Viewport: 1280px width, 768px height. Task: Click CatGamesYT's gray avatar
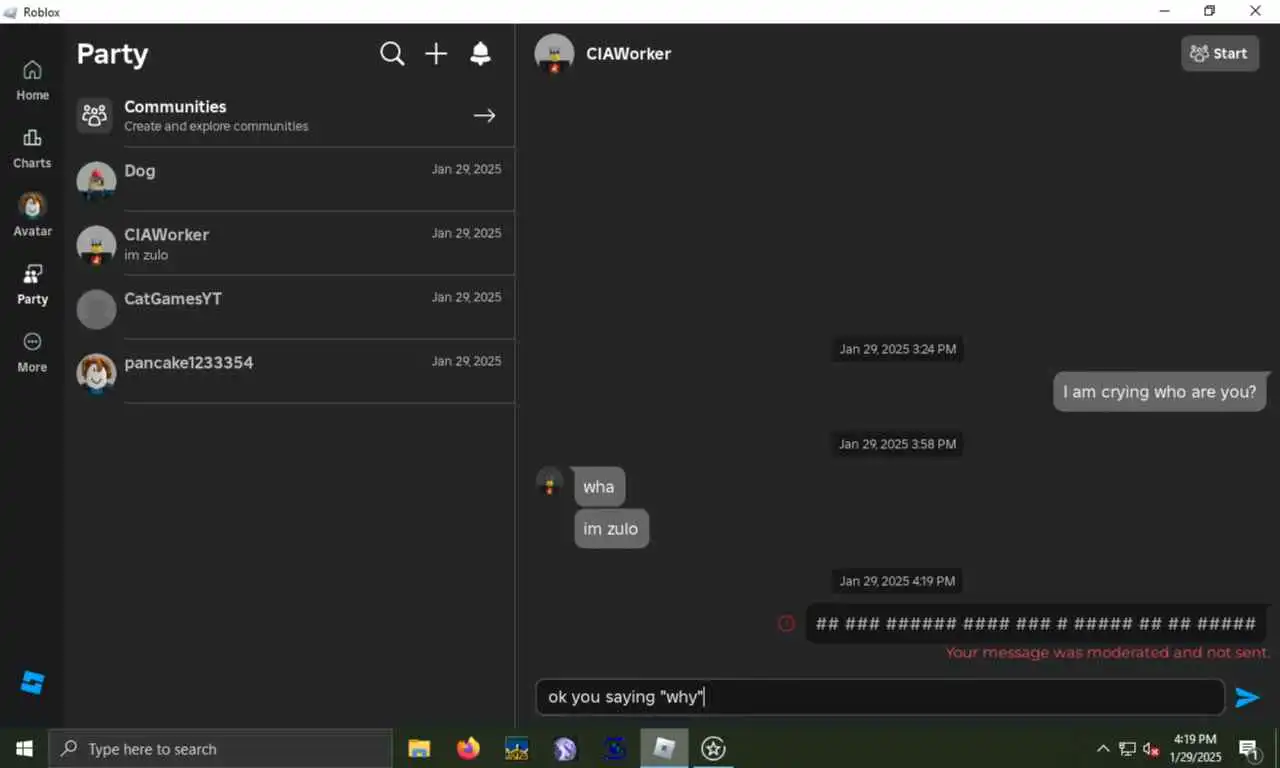[x=96, y=309]
